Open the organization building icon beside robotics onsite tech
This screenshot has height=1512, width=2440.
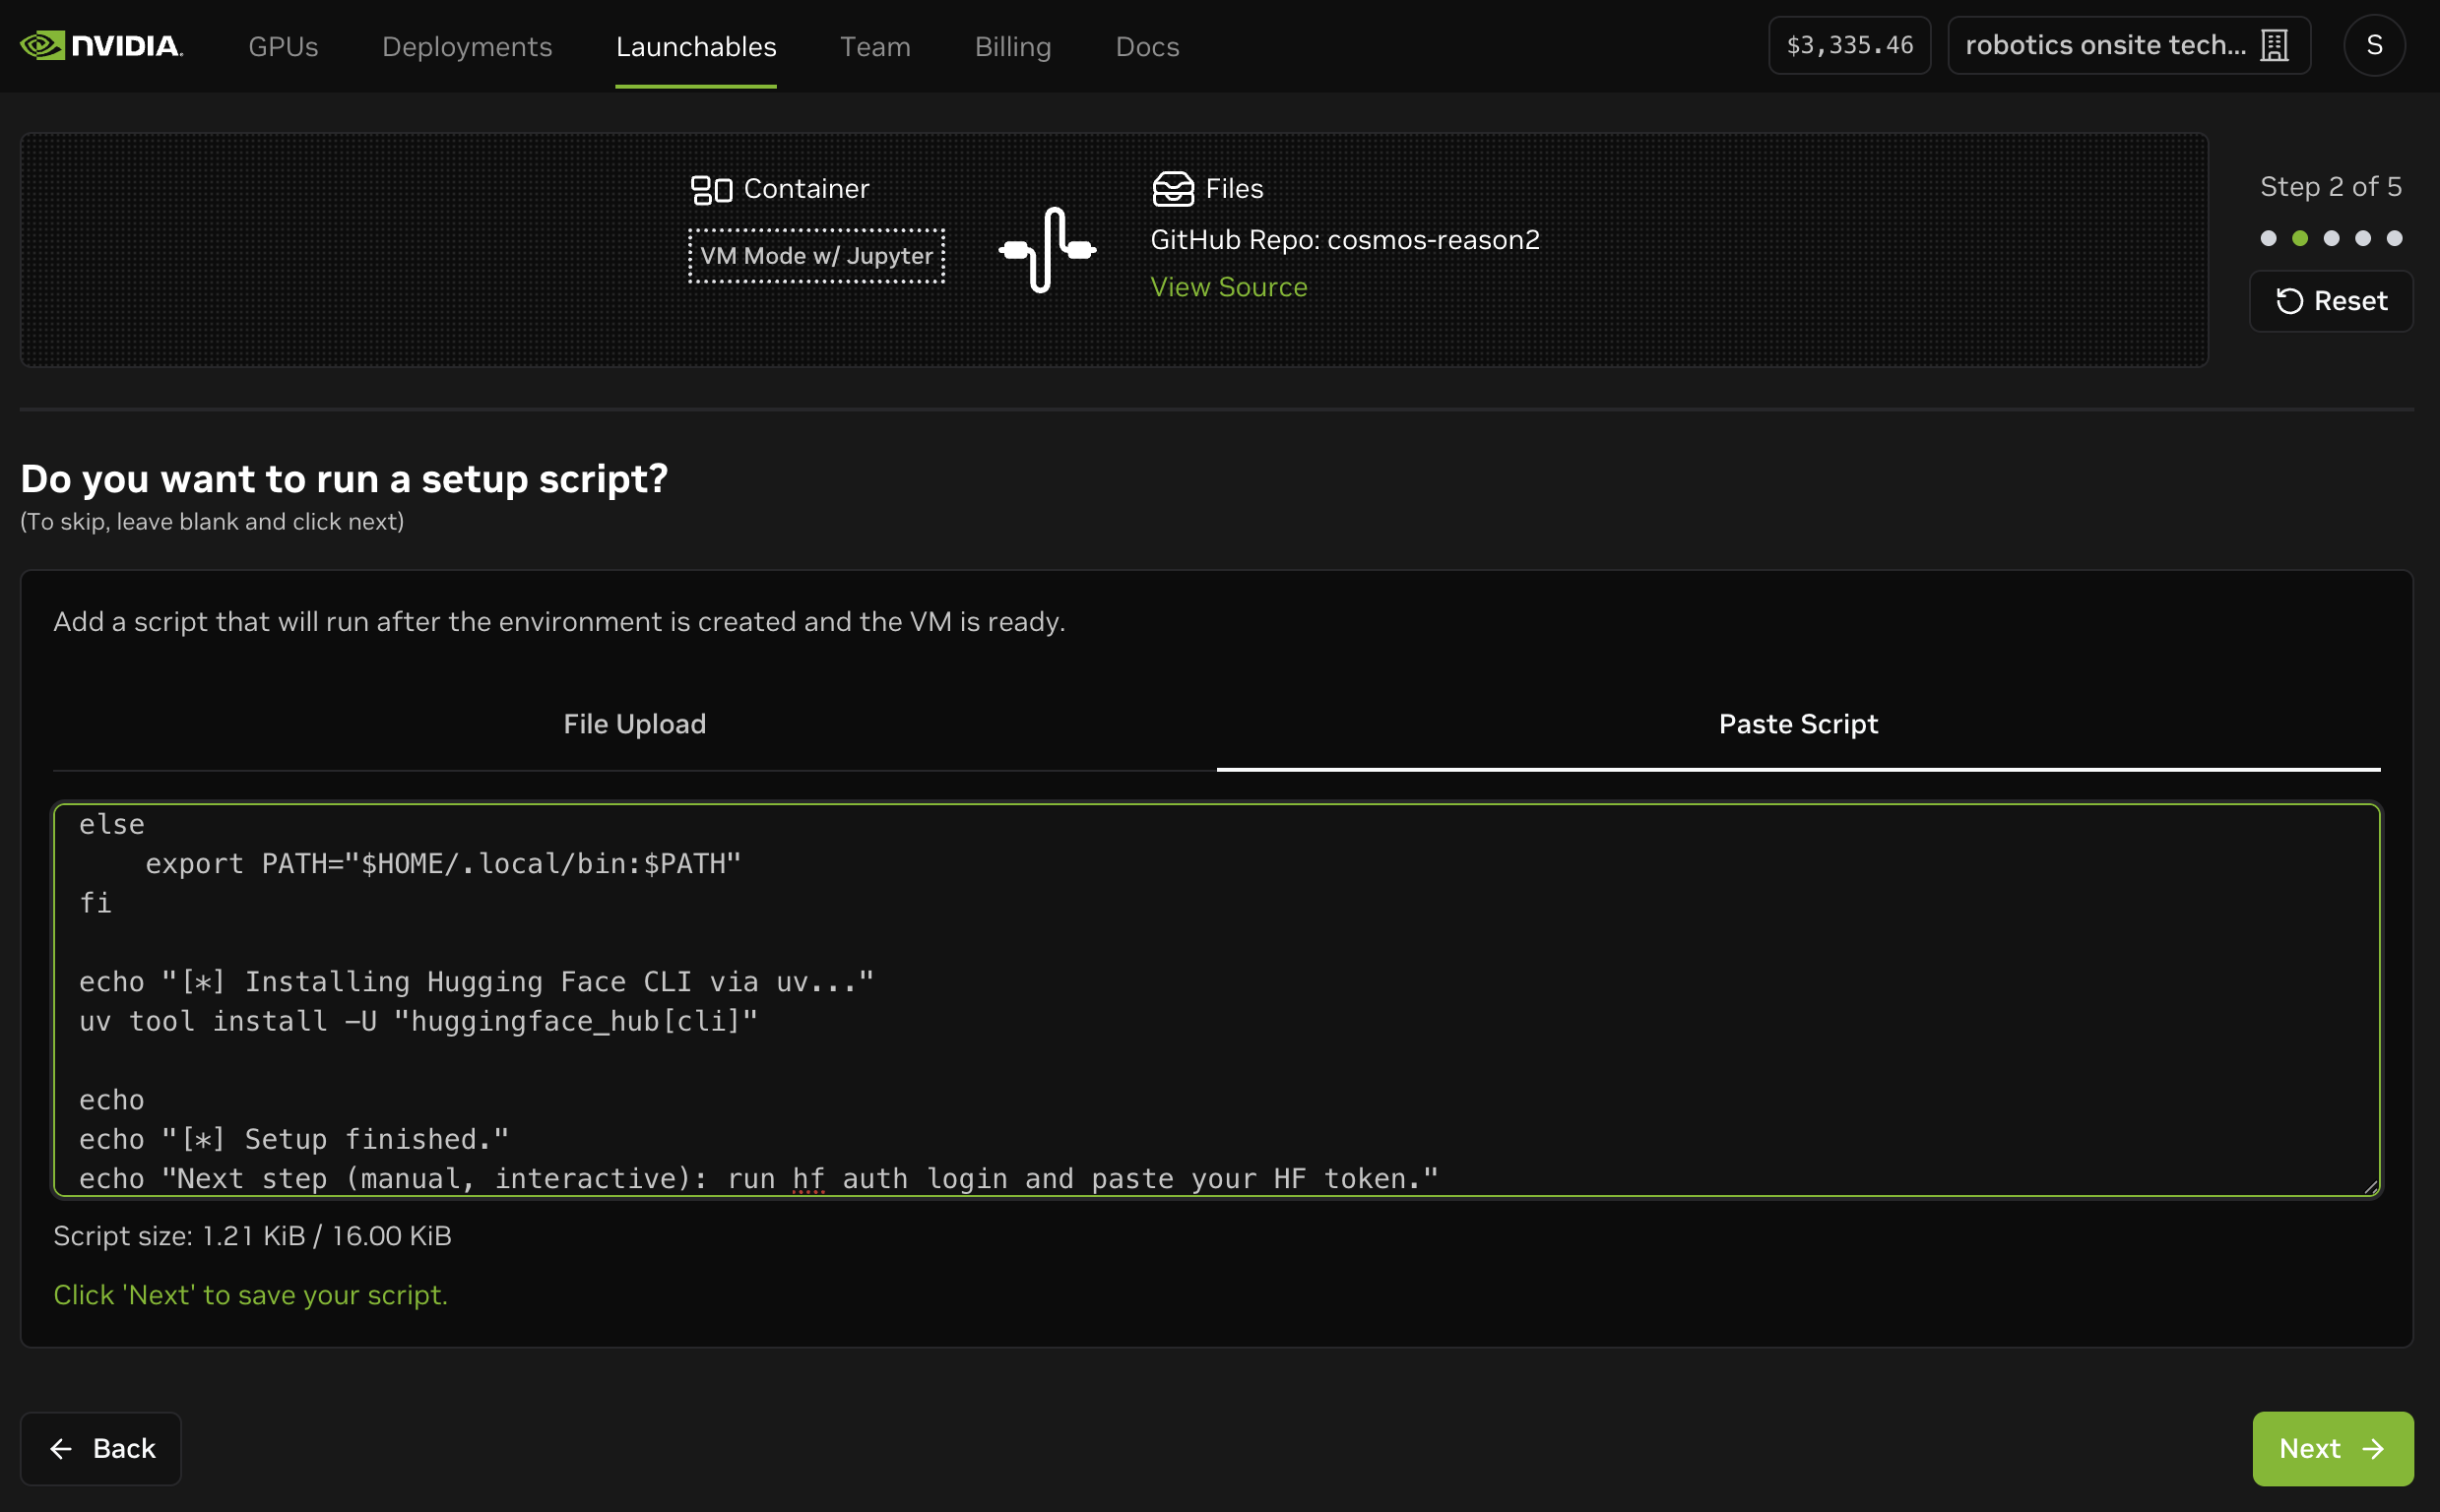point(2275,44)
